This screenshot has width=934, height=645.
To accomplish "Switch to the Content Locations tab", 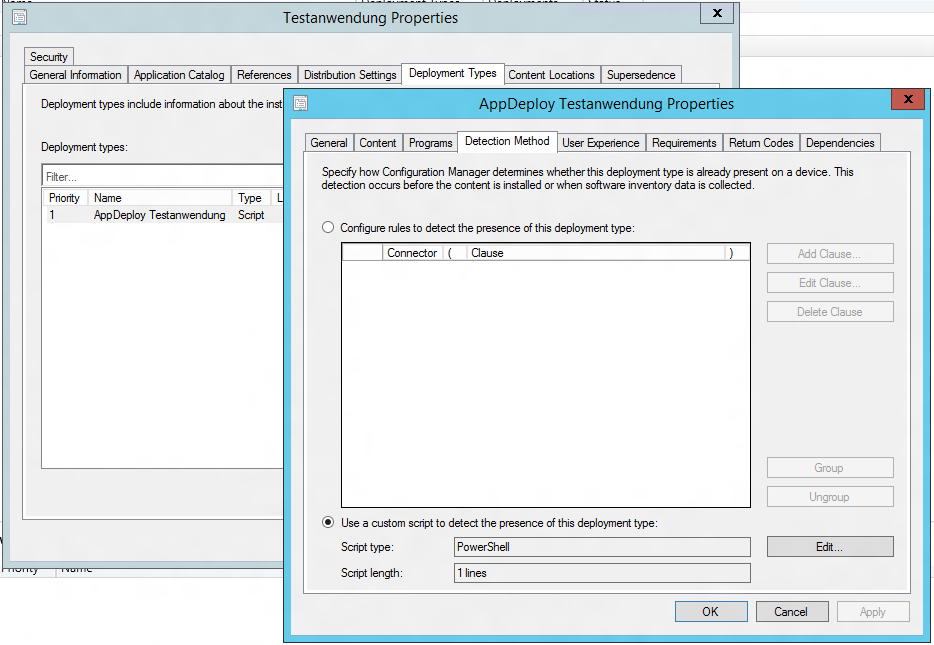I will (551, 75).
